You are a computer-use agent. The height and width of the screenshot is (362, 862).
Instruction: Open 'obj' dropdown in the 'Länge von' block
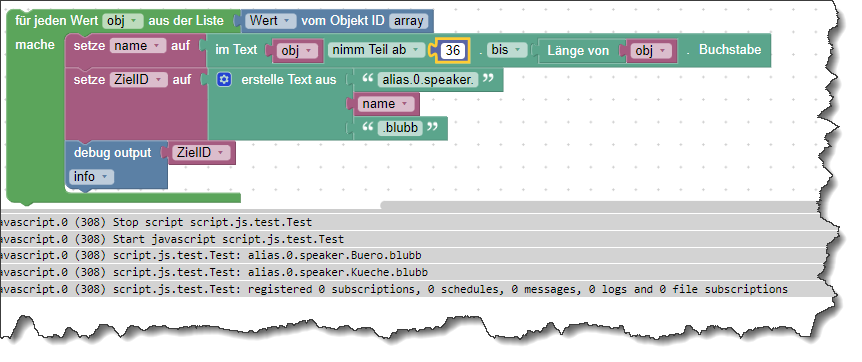click(x=651, y=51)
